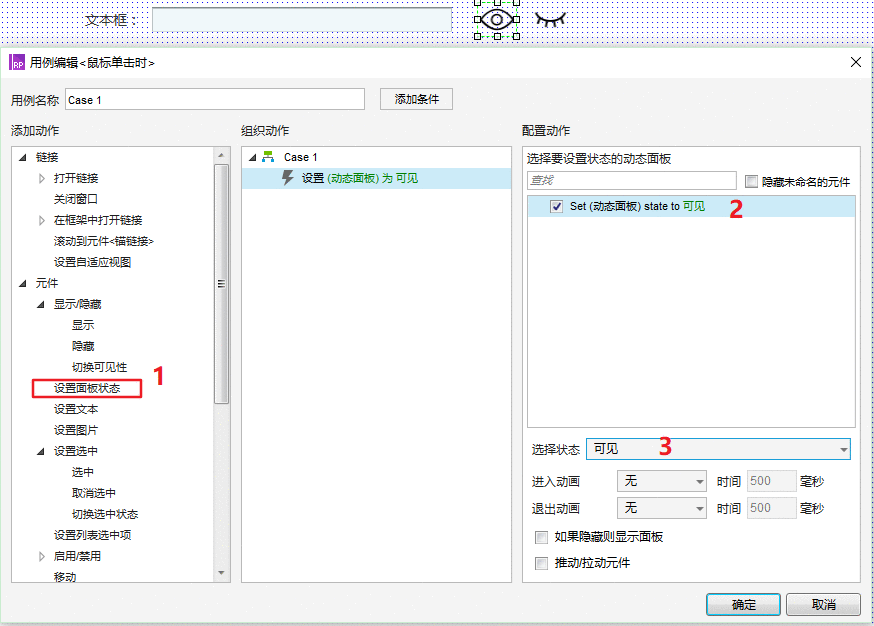Collapse the 元件 category
Viewport: 874px width, 626px height.
[23, 283]
